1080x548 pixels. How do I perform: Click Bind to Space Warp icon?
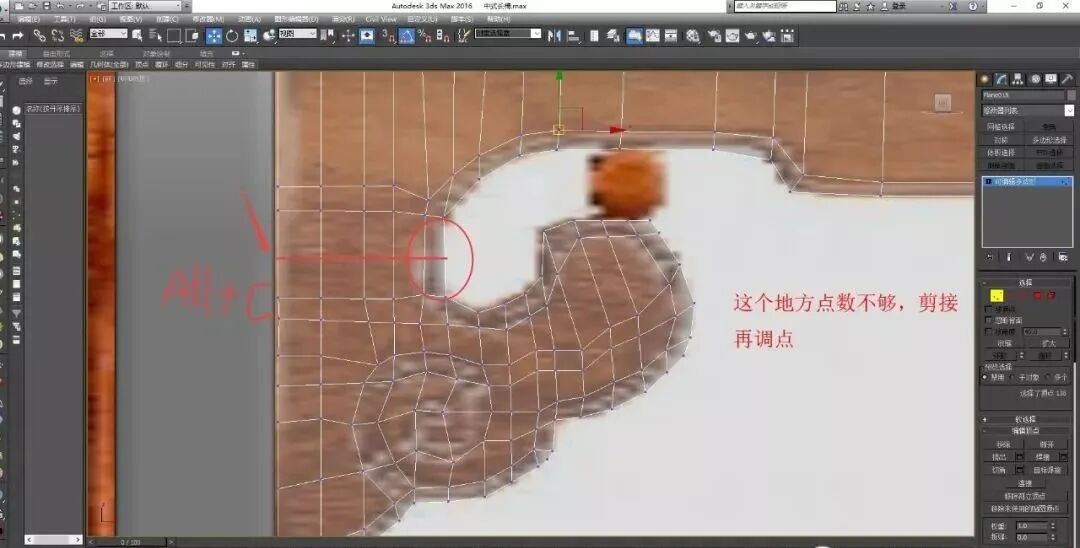click(x=76, y=36)
